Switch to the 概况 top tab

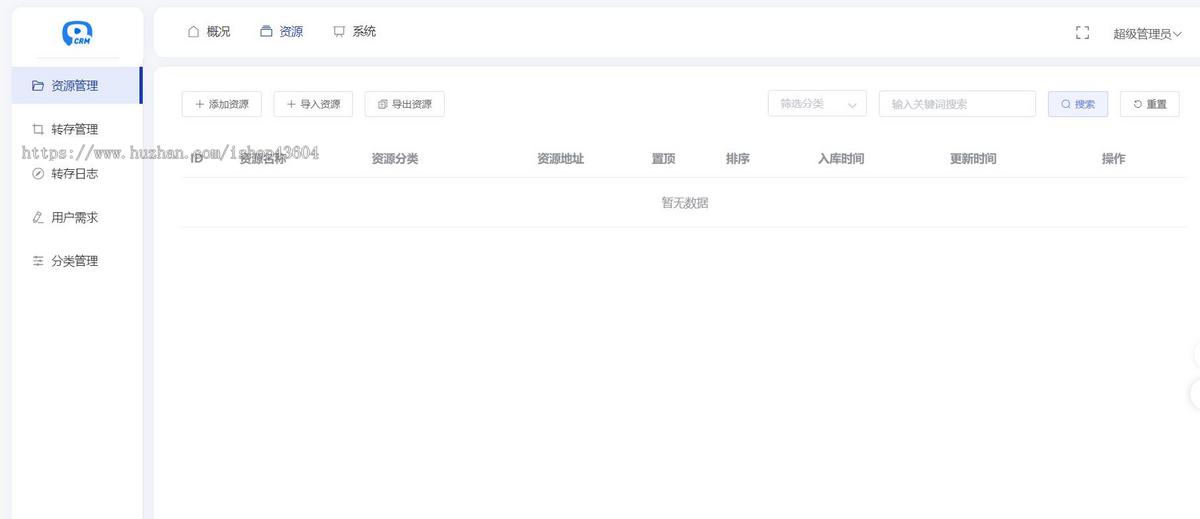point(209,32)
